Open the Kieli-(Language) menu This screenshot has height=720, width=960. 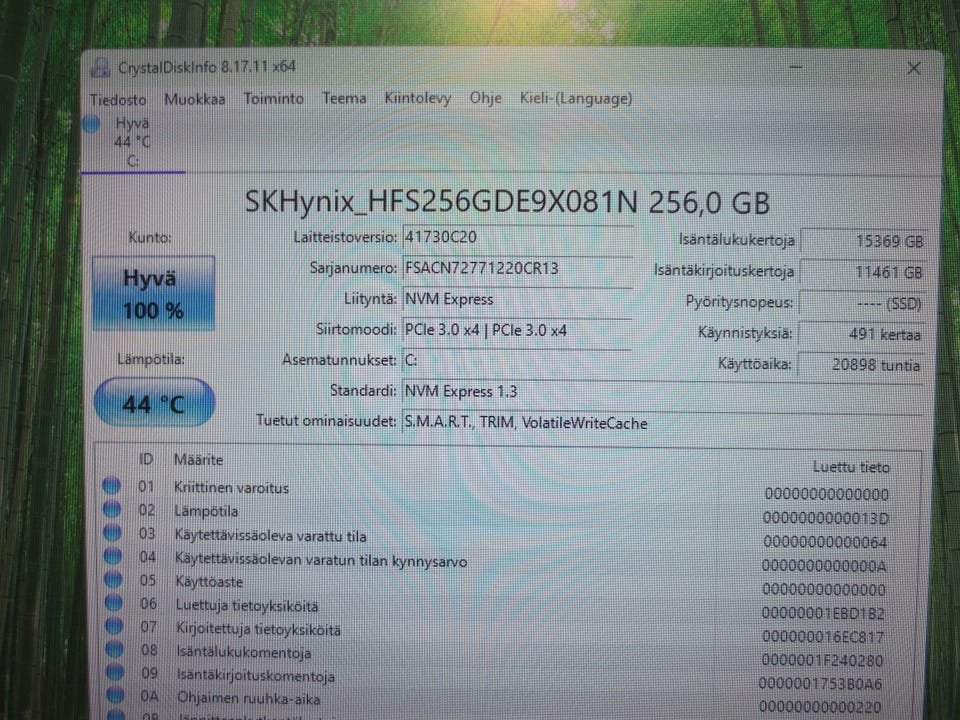point(576,99)
